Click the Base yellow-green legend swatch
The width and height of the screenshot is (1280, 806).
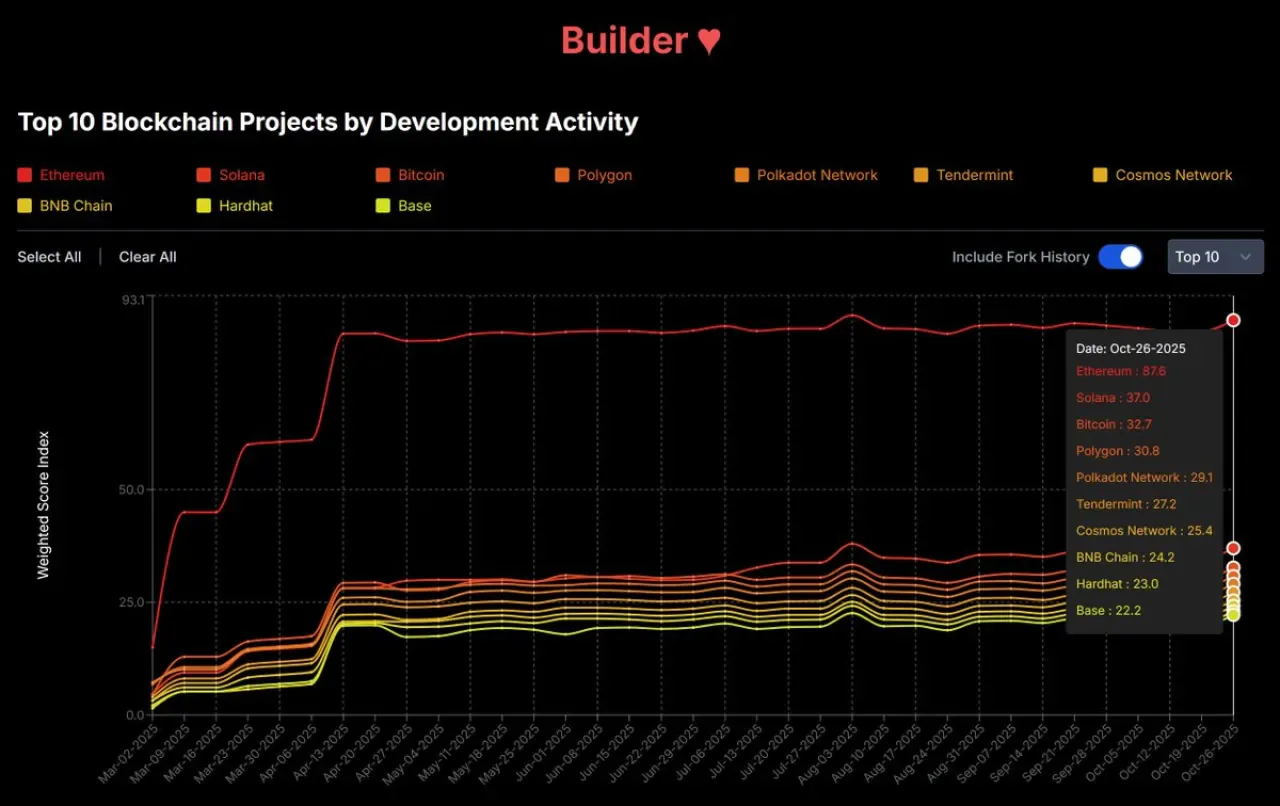point(383,206)
